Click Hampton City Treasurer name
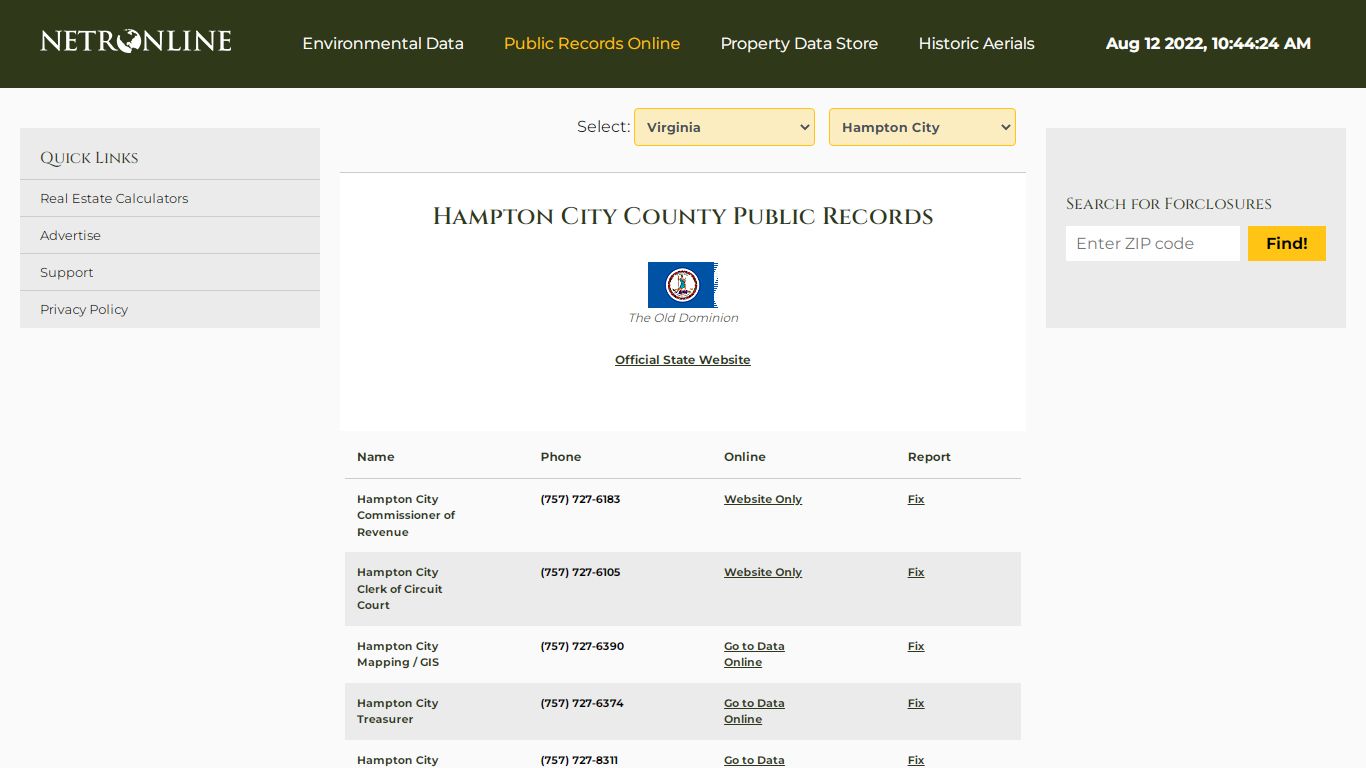This screenshot has width=1366, height=768. coord(398,711)
